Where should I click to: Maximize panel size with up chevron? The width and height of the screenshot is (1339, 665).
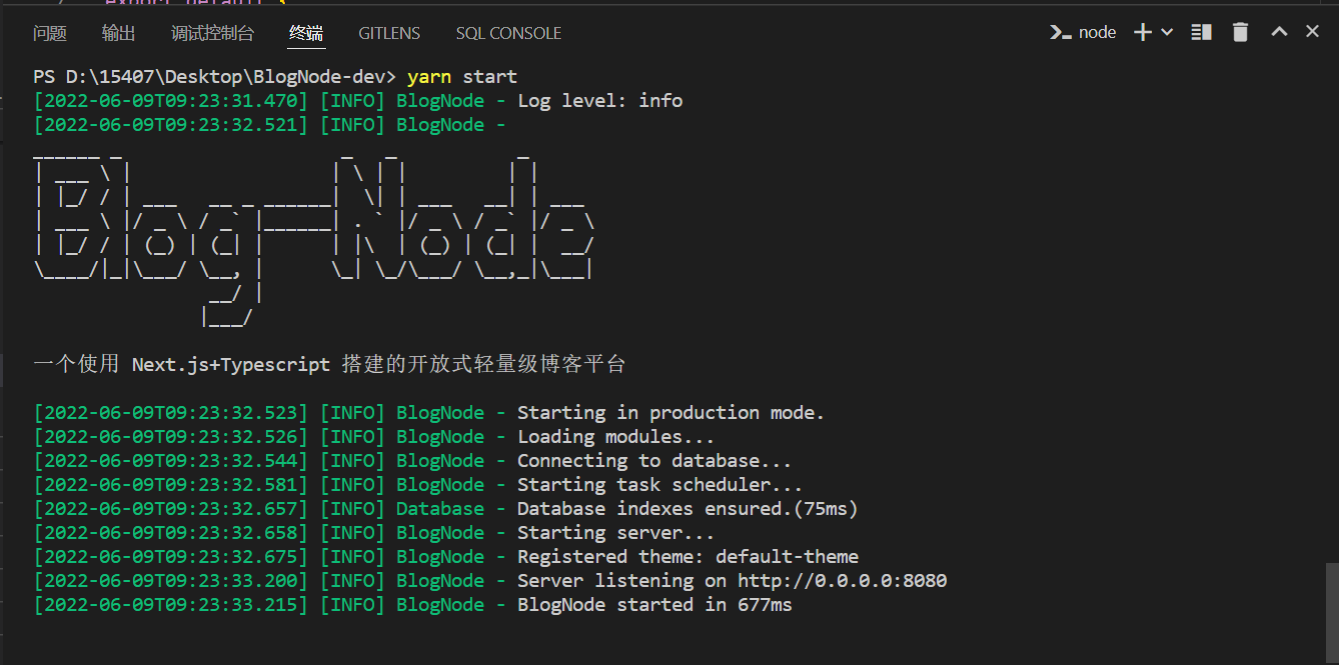1279,32
